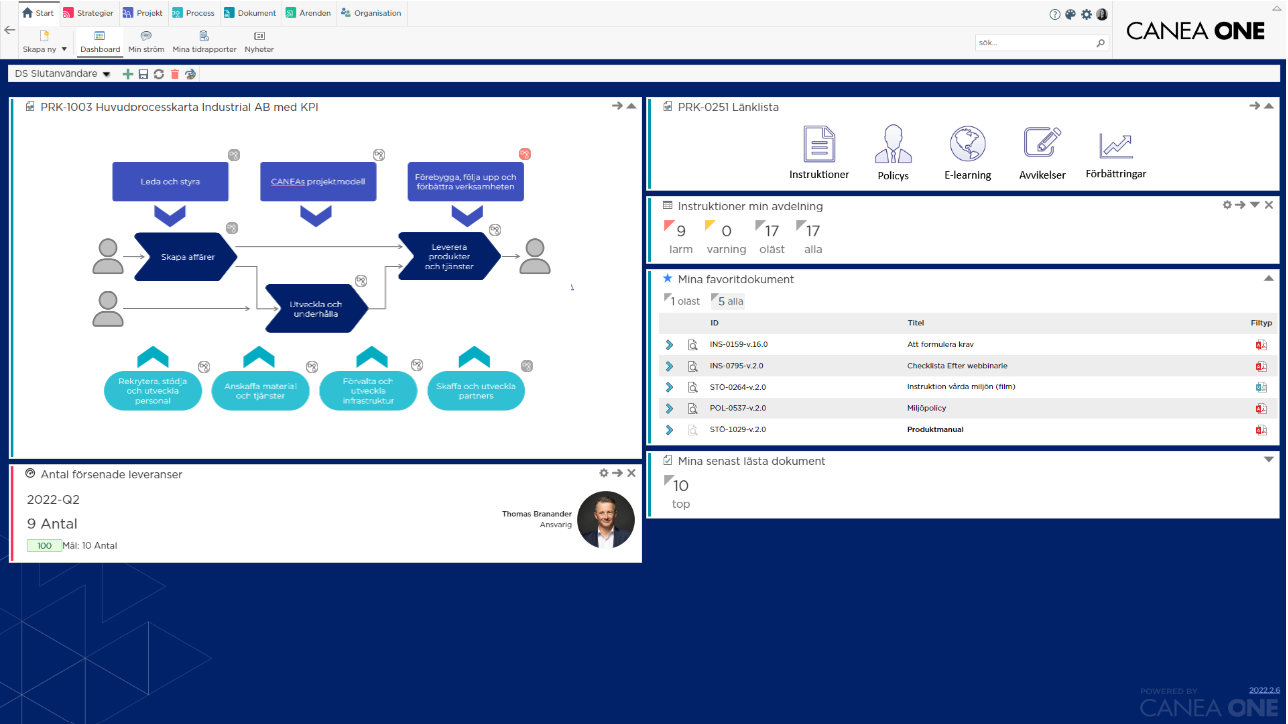Expand the Instruktioner min avdelning panel
1288x724 pixels.
[x=1255, y=205]
